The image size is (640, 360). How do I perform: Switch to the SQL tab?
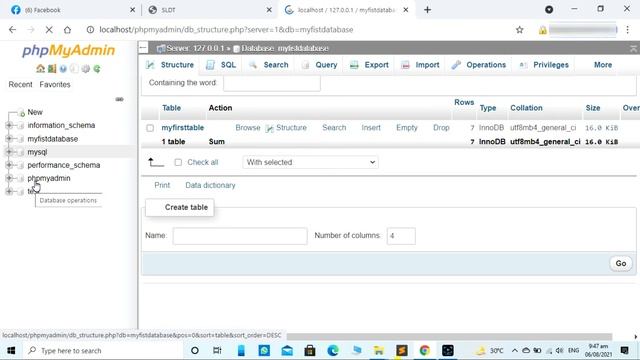click(221, 65)
